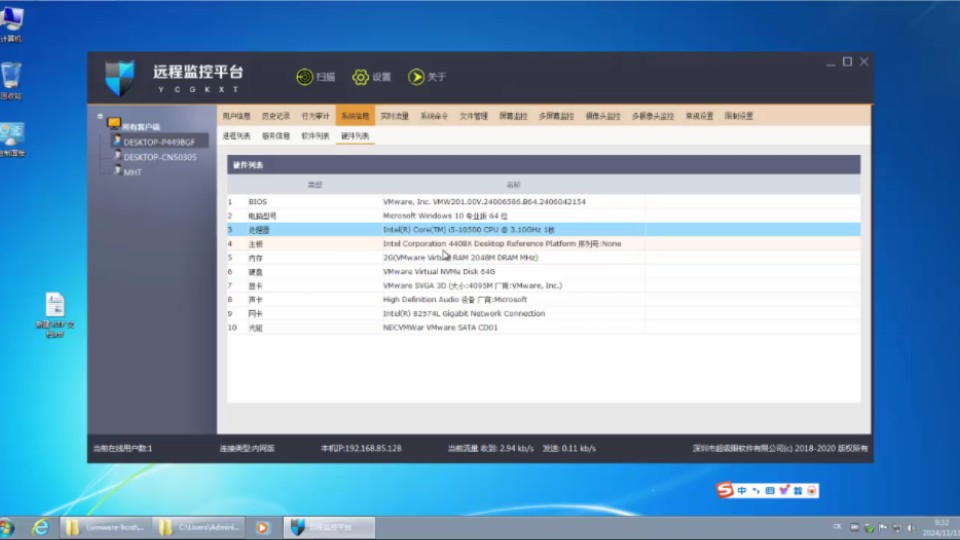
Task: Click the network tray icon
Action: click(897, 528)
